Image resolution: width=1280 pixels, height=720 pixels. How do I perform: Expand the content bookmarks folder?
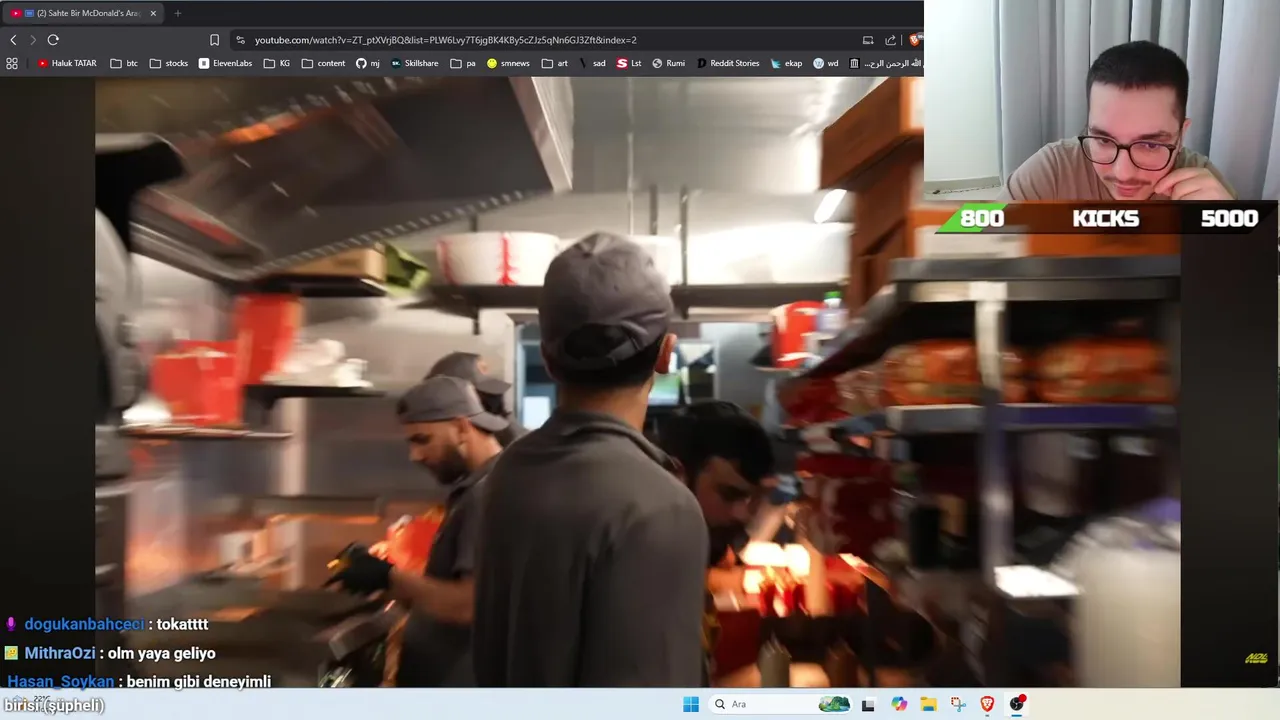click(x=323, y=63)
